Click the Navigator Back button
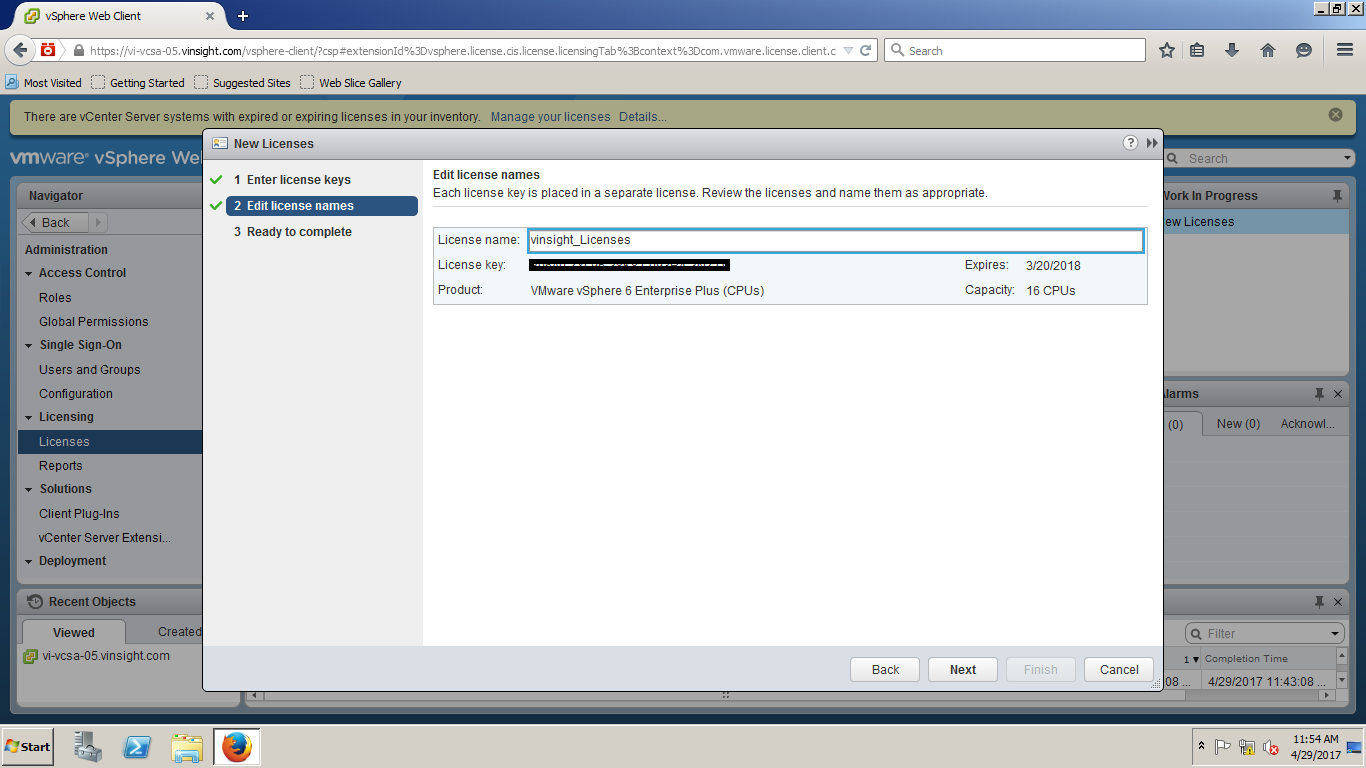The height and width of the screenshot is (768, 1366). click(56, 222)
